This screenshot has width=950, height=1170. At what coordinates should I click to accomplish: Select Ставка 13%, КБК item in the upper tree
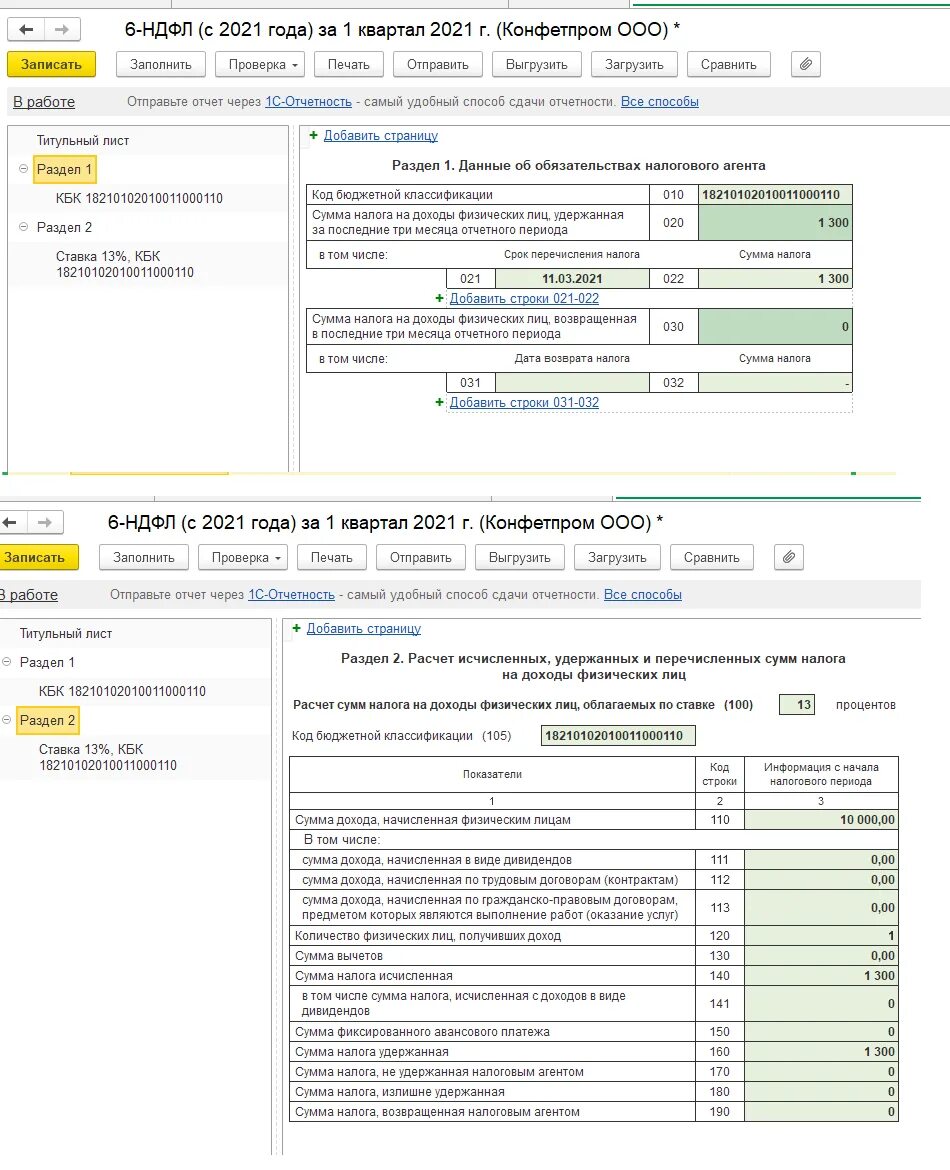[125, 264]
